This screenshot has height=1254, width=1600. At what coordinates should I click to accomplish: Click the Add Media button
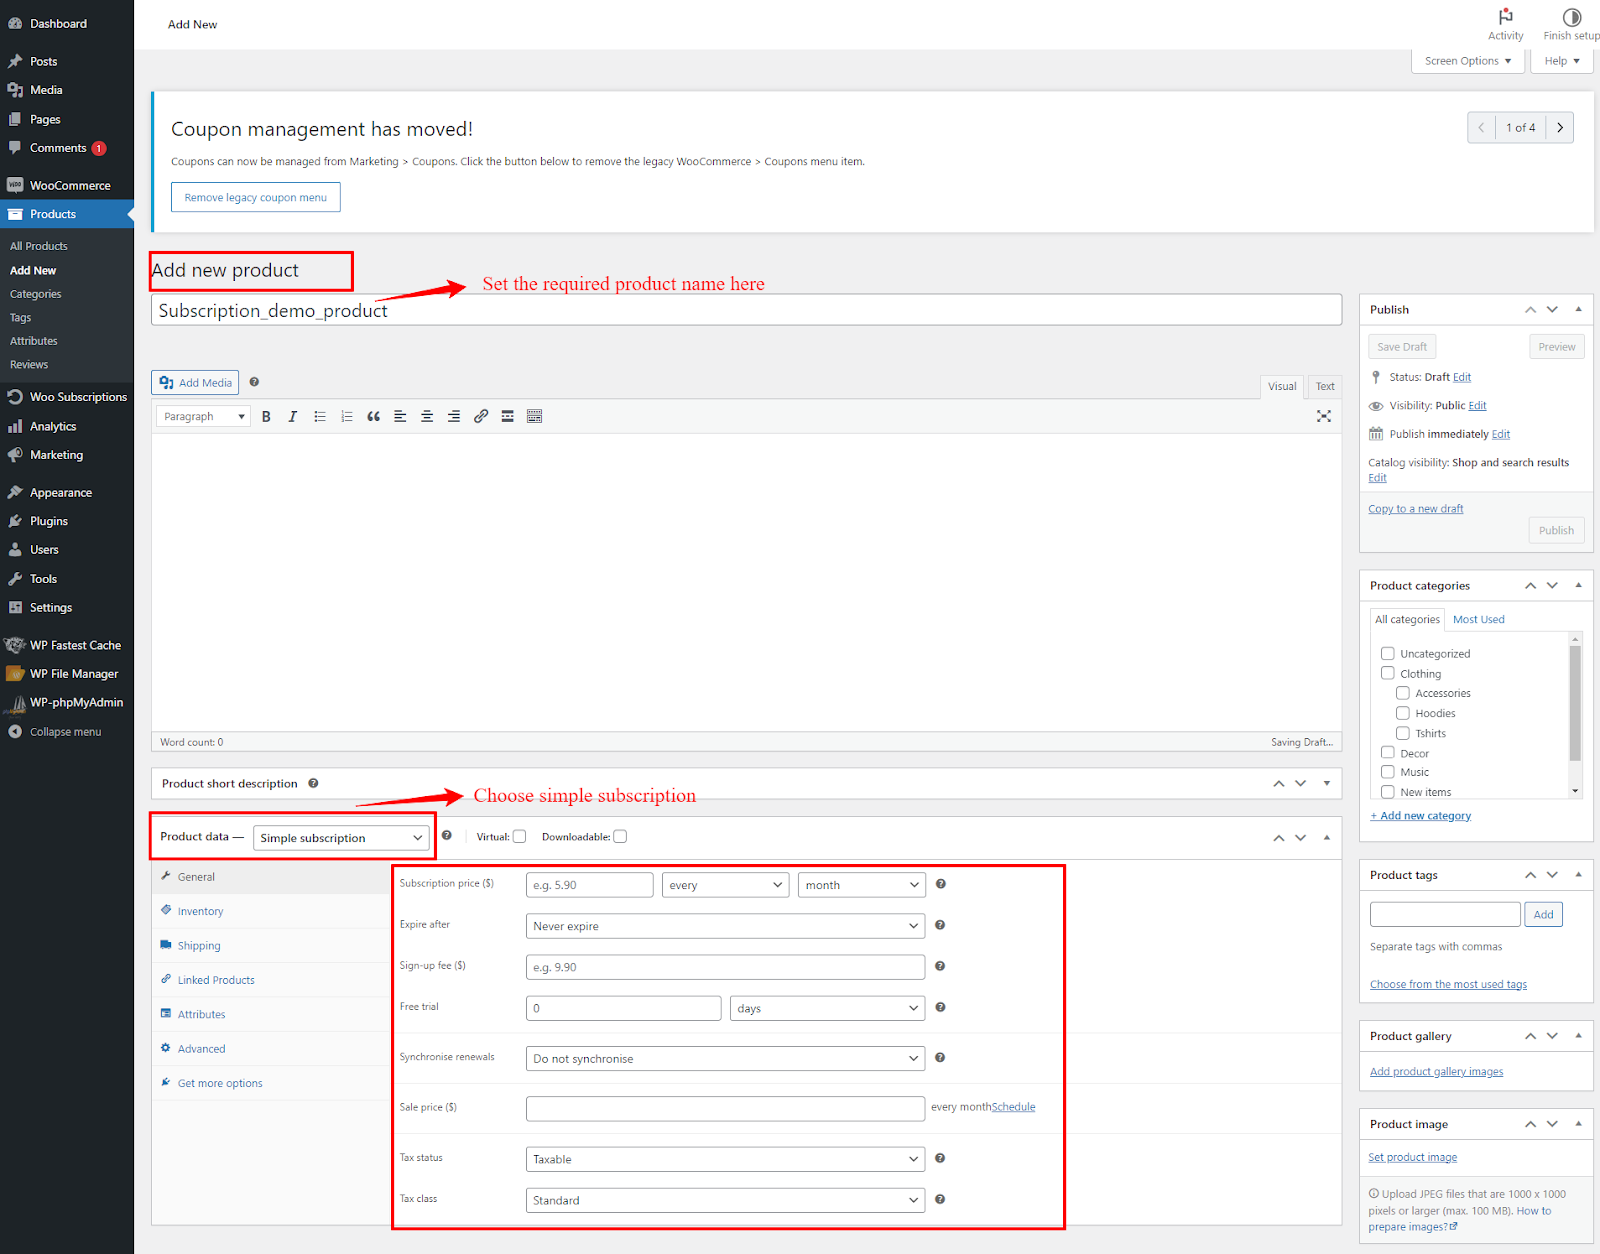[196, 382]
